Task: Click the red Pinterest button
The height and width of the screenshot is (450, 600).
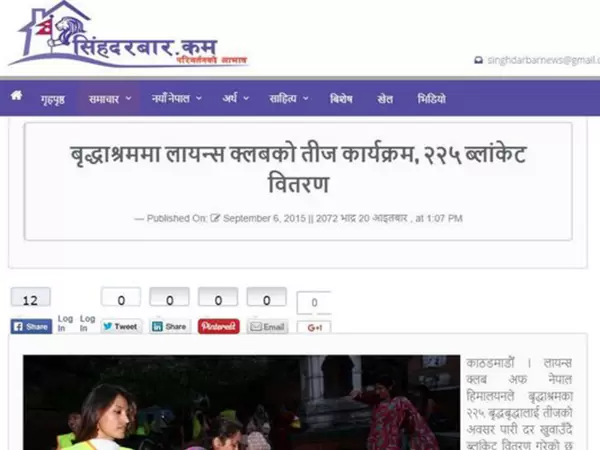Action: (x=218, y=326)
